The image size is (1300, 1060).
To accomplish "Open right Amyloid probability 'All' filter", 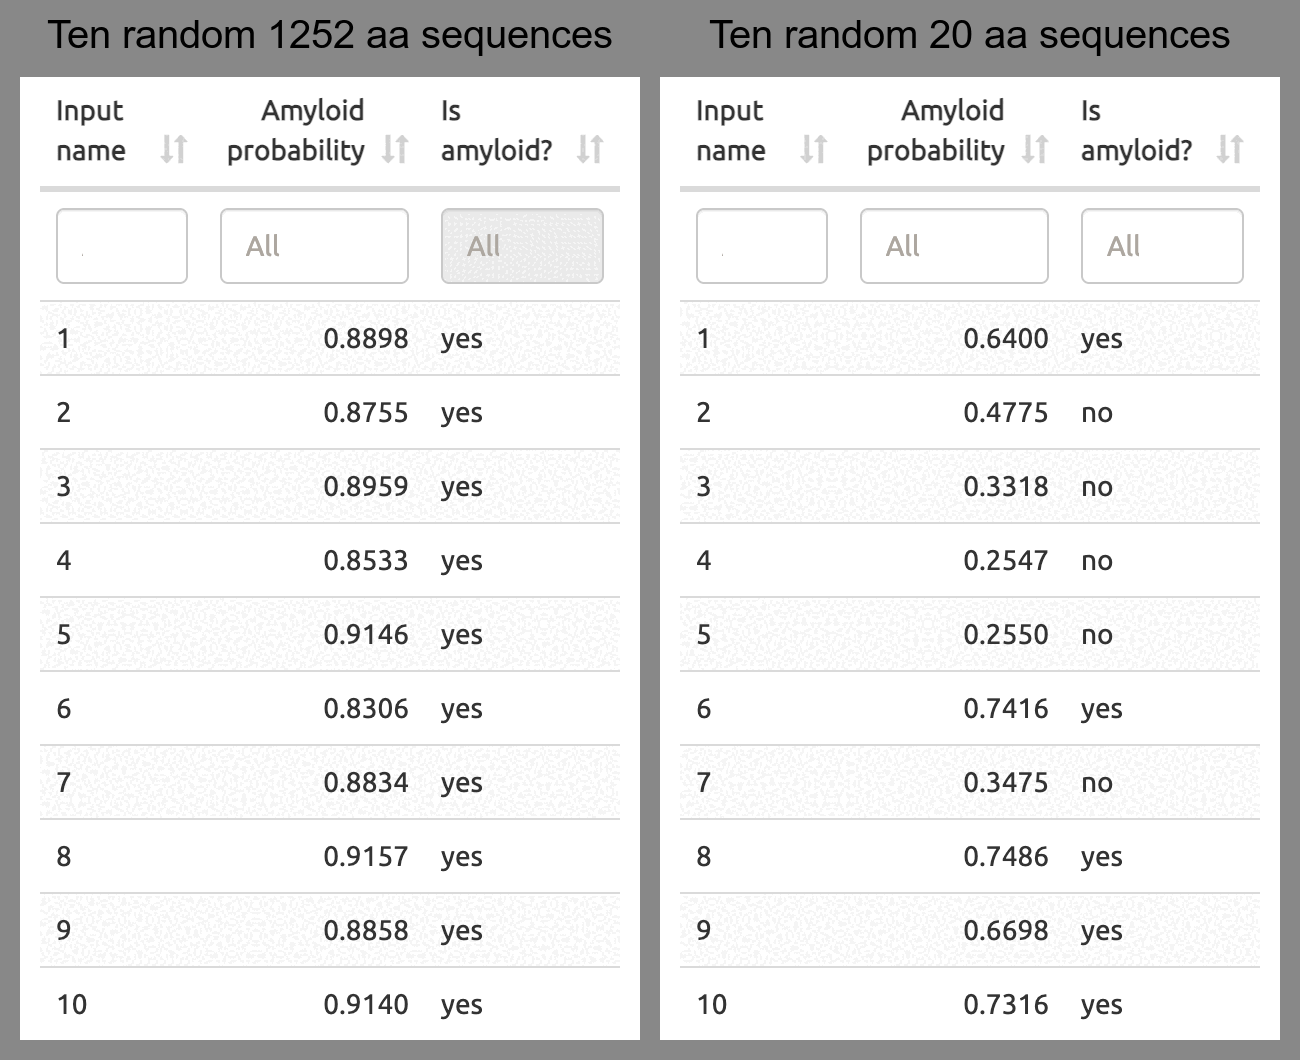I will pyautogui.click(x=954, y=246).
